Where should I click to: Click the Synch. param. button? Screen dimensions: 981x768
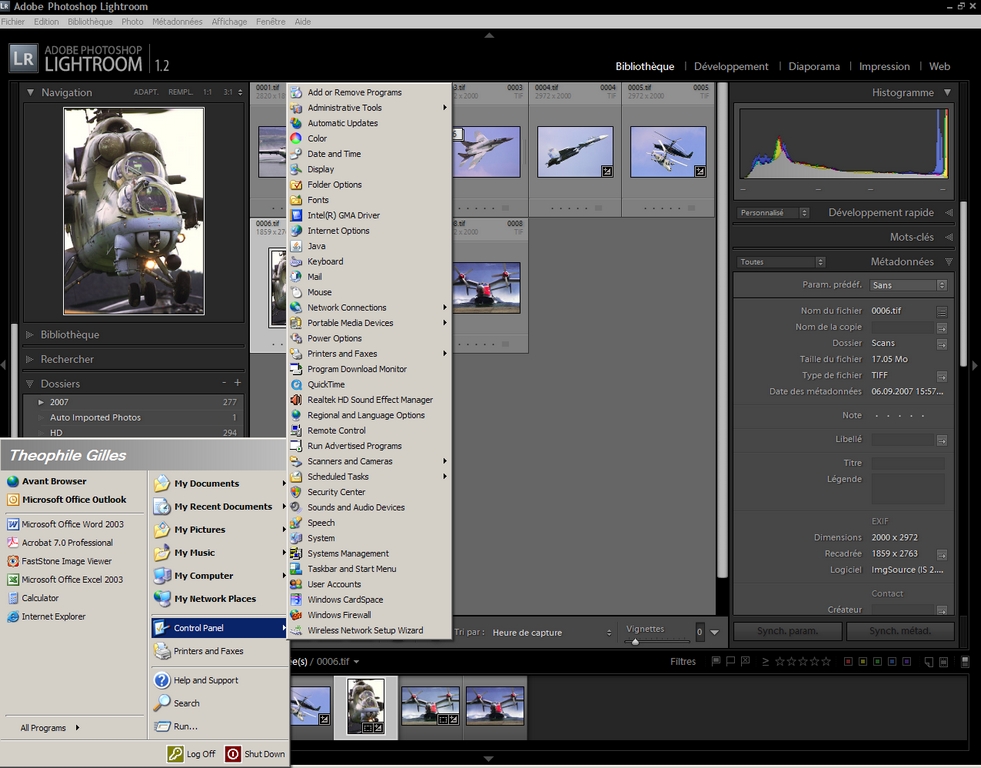pyautogui.click(x=787, y=631)
